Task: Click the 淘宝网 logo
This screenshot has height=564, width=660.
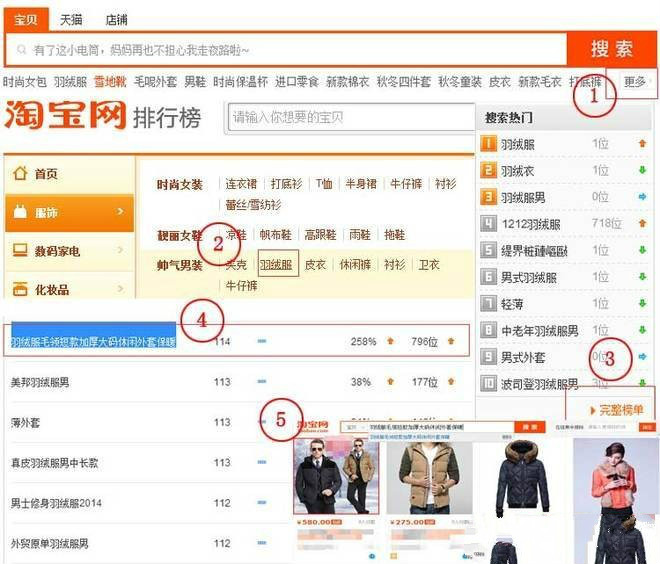Action: pos(66,116)
